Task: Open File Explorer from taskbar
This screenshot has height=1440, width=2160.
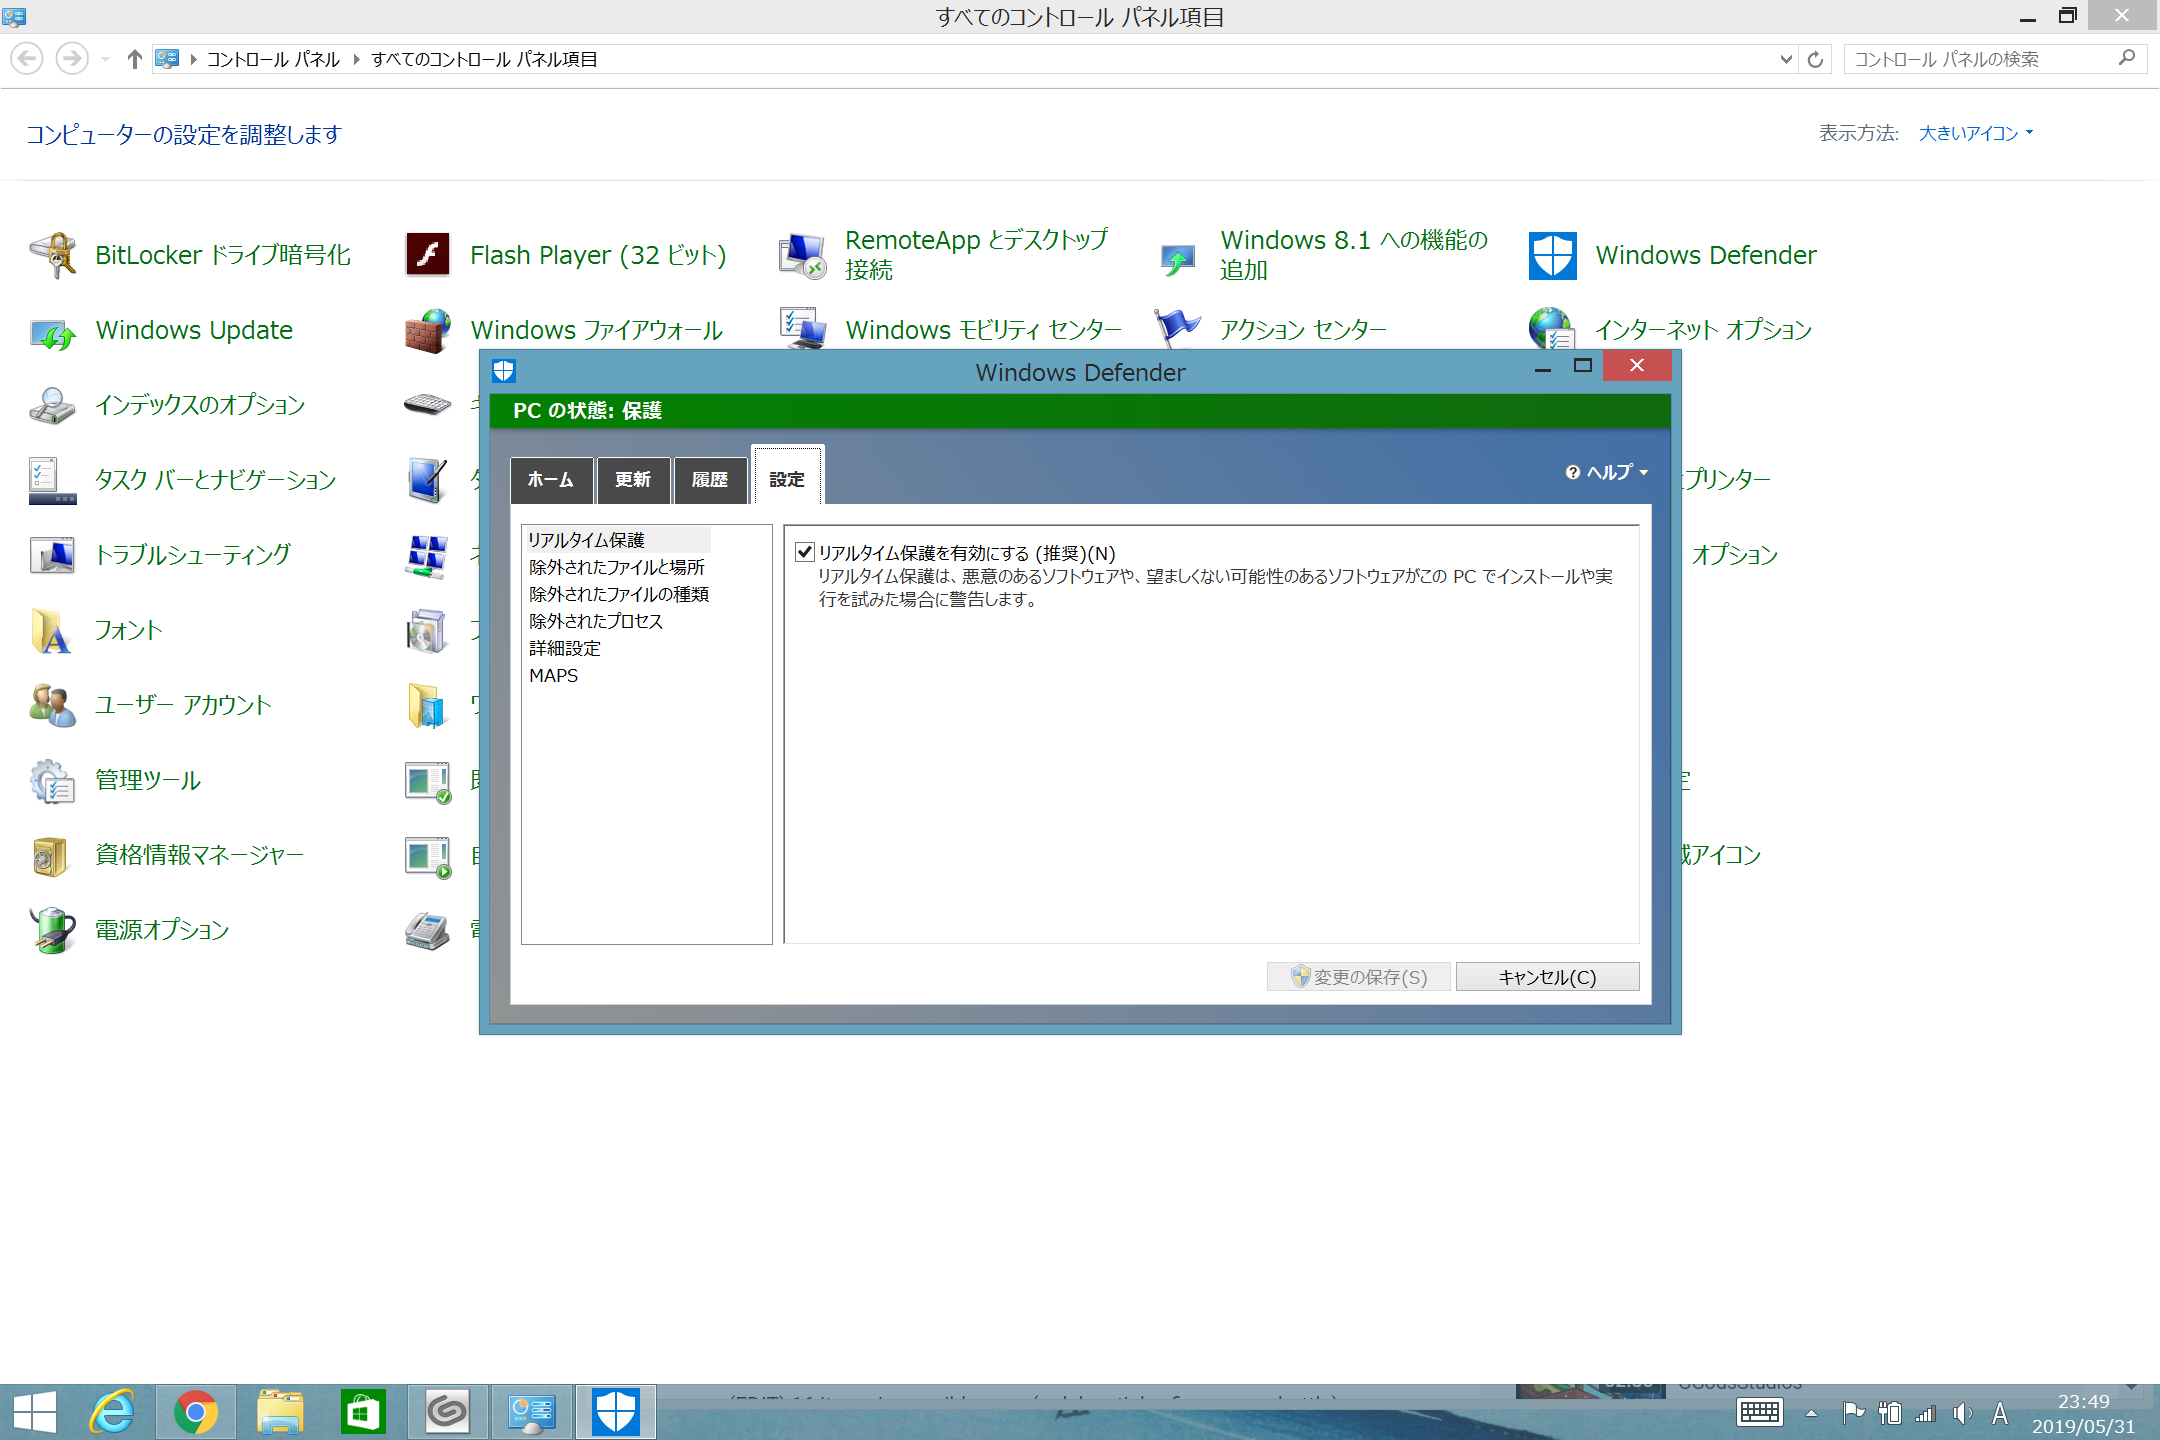Action: tap(280, 1412)
